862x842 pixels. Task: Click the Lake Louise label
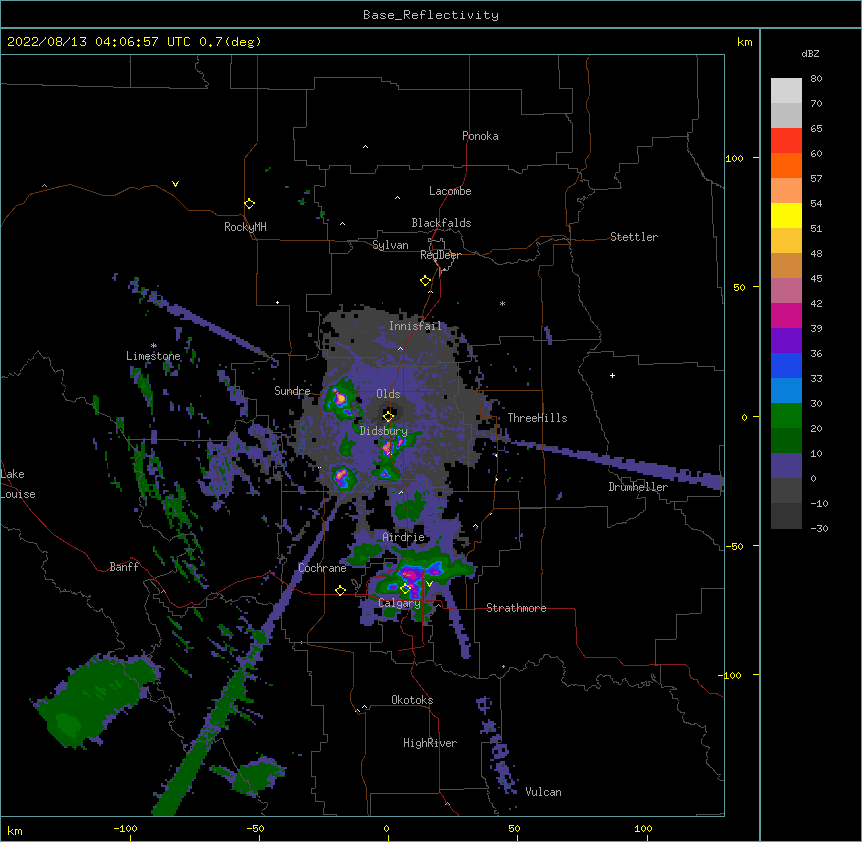tap(18, 484)
